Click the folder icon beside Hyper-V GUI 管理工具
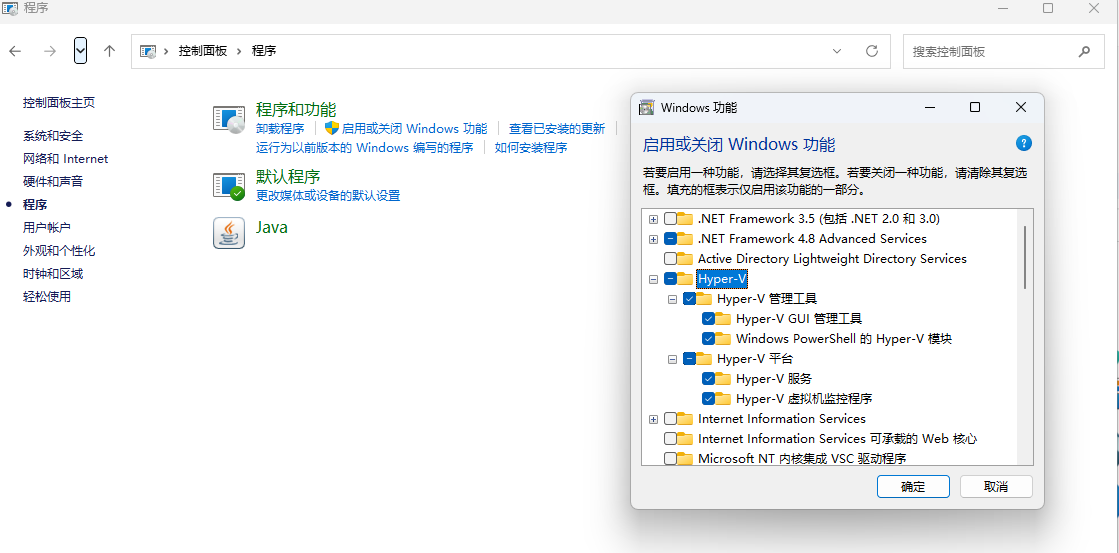 tap(723, 318)
